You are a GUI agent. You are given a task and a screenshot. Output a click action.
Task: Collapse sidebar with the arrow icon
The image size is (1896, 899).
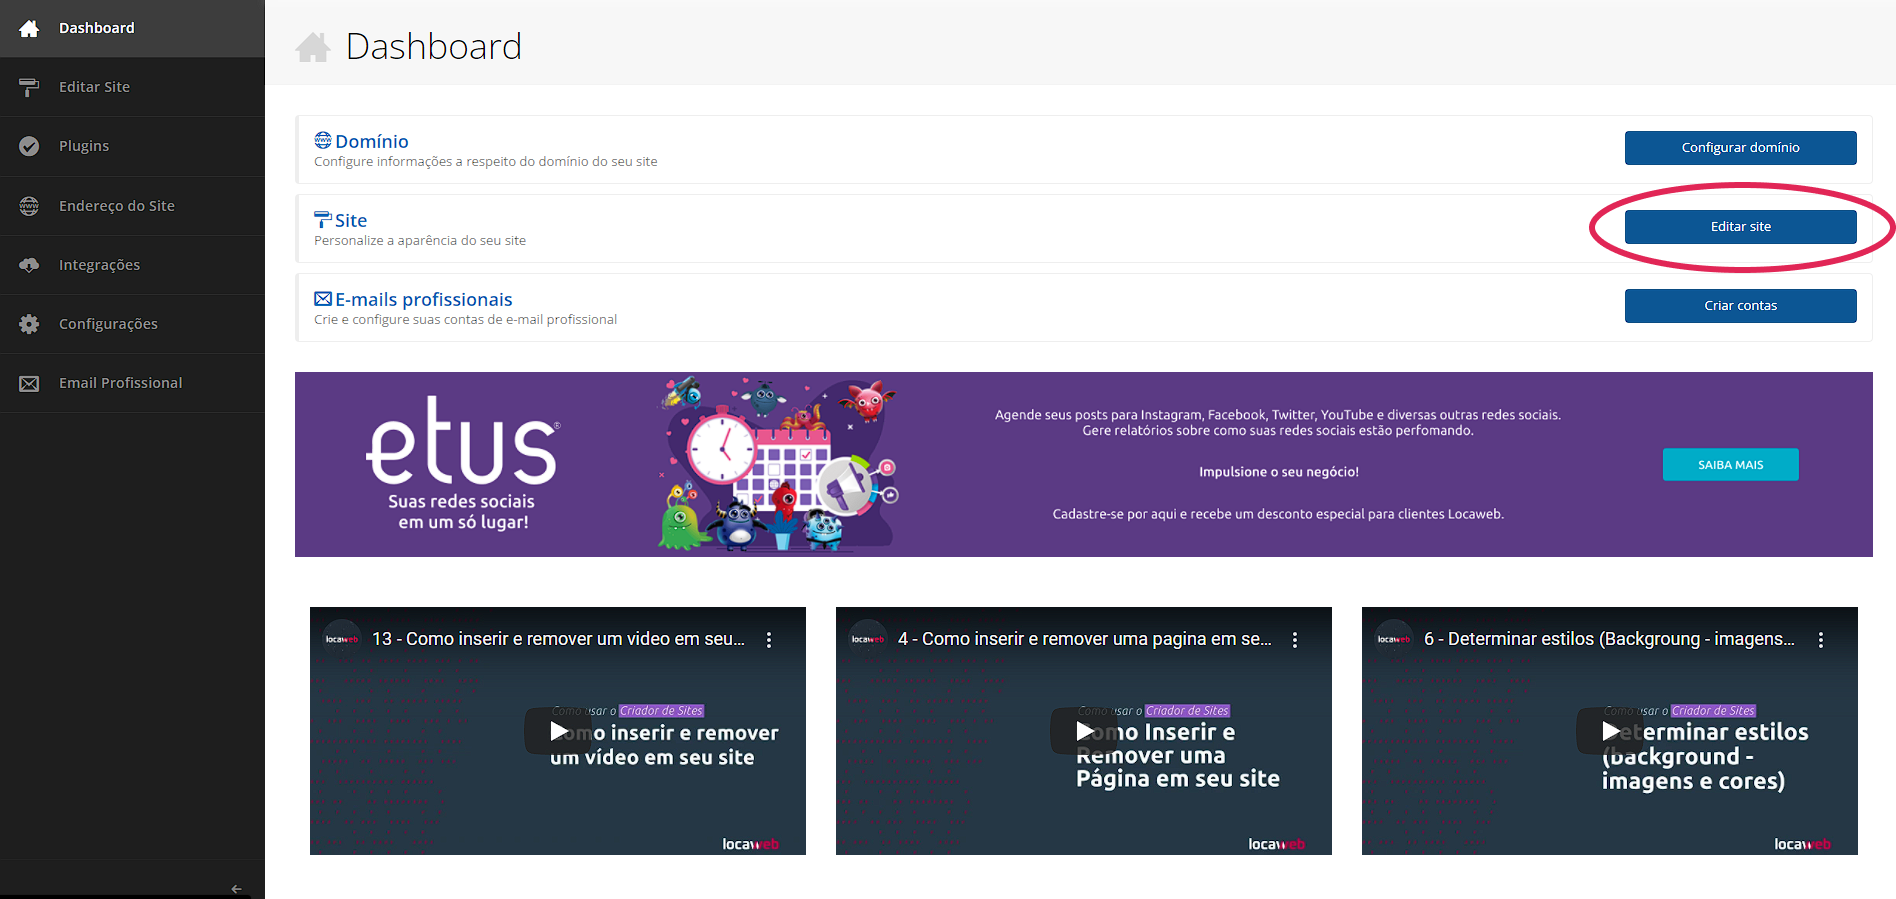point(236,888)
